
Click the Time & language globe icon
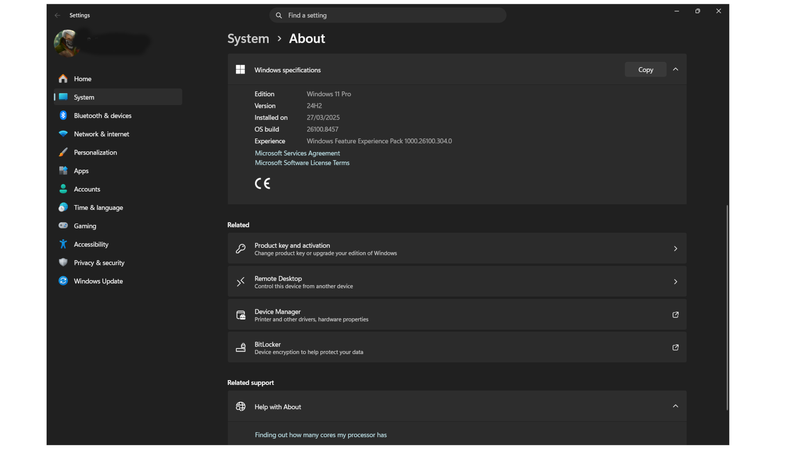point(63,207)
